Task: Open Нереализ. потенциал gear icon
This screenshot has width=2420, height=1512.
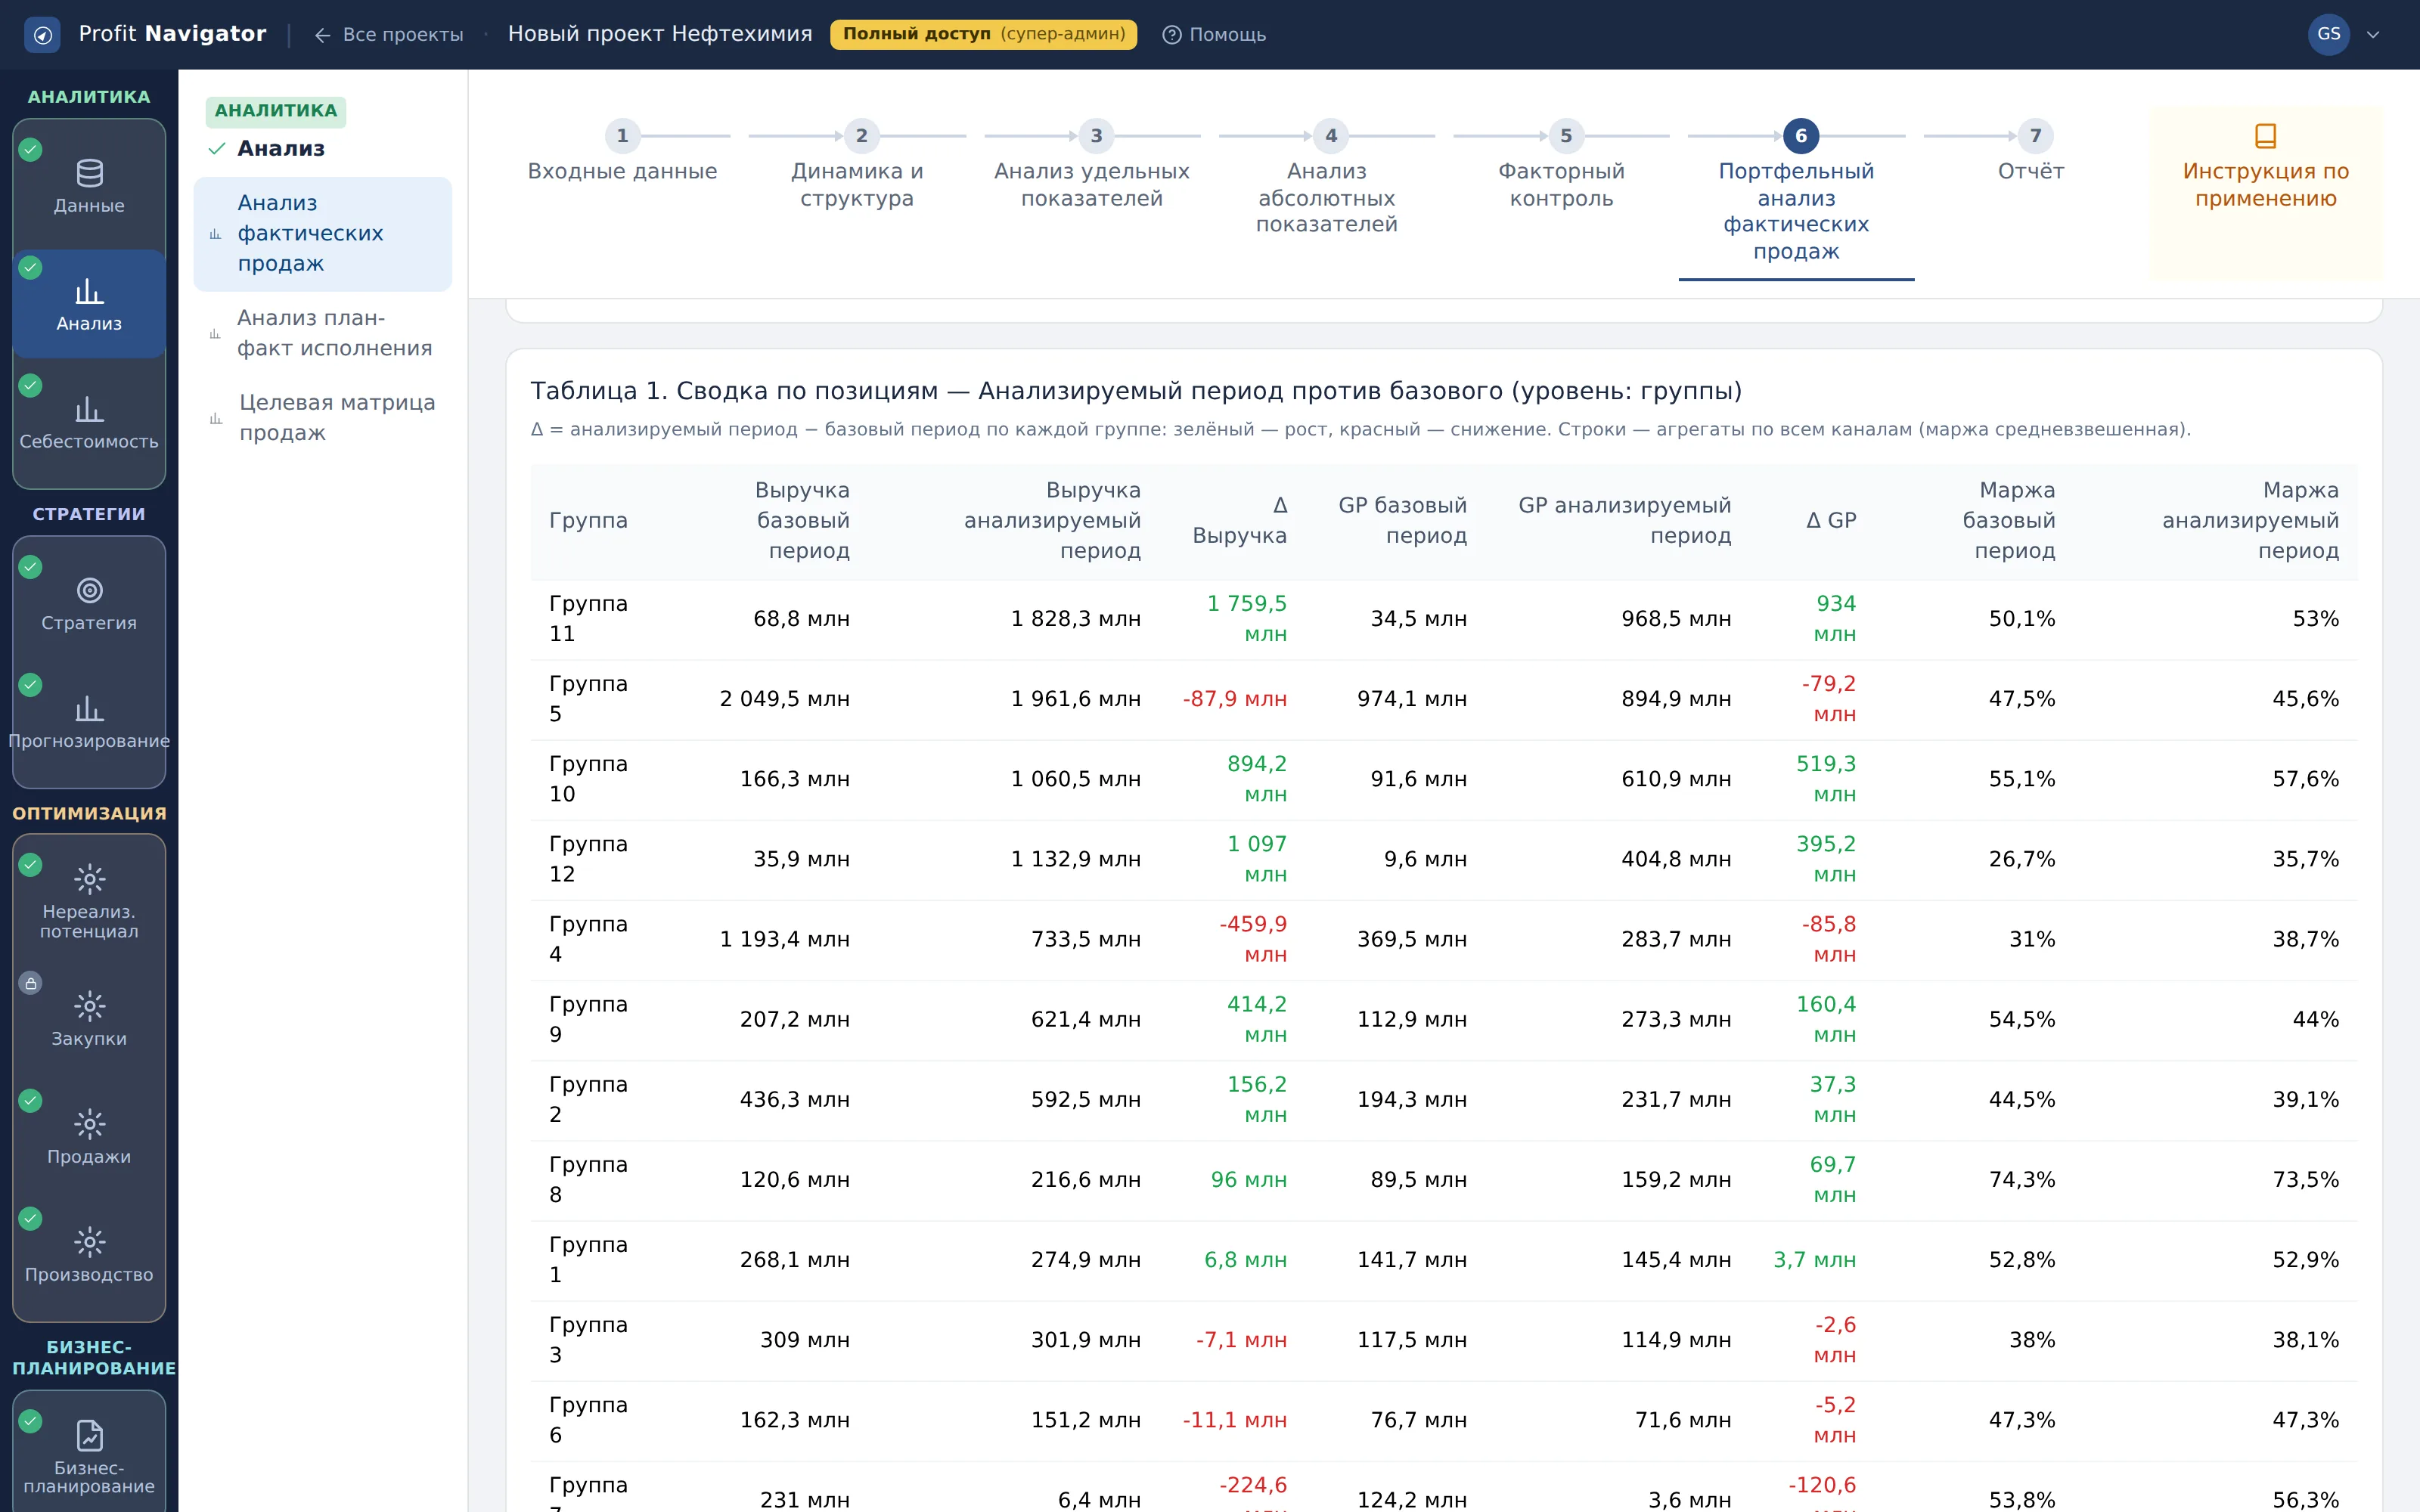Action: coord(89,879)
